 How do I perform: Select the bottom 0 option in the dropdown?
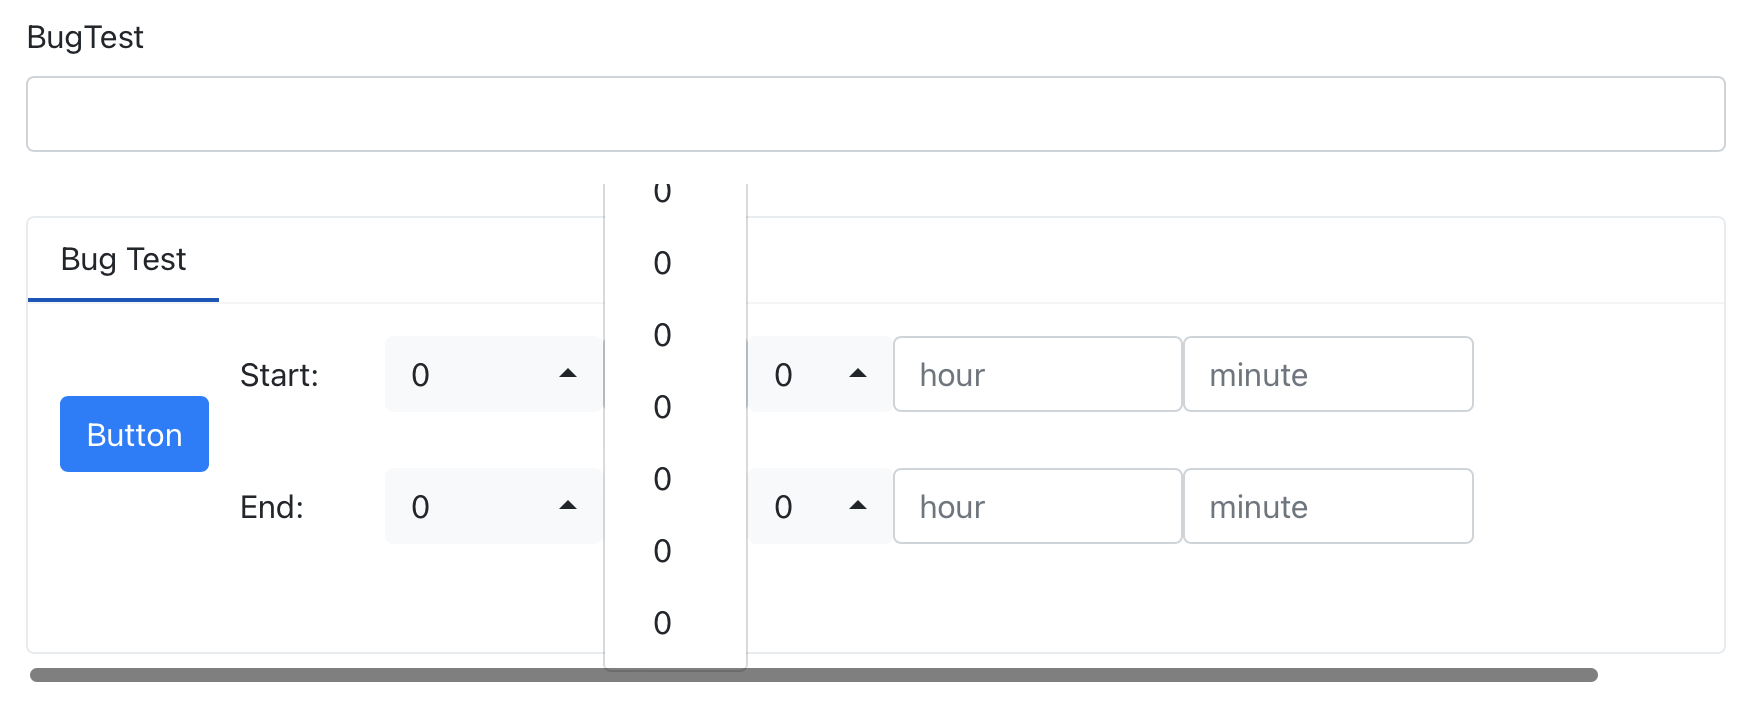tap(661, 622)
